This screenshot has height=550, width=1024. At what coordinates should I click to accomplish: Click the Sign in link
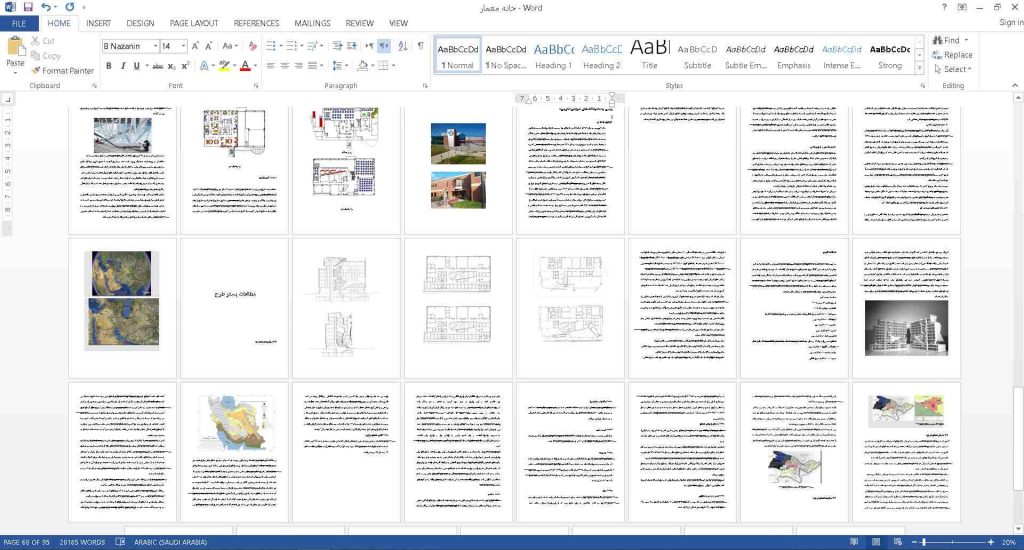coord(1011,23)
